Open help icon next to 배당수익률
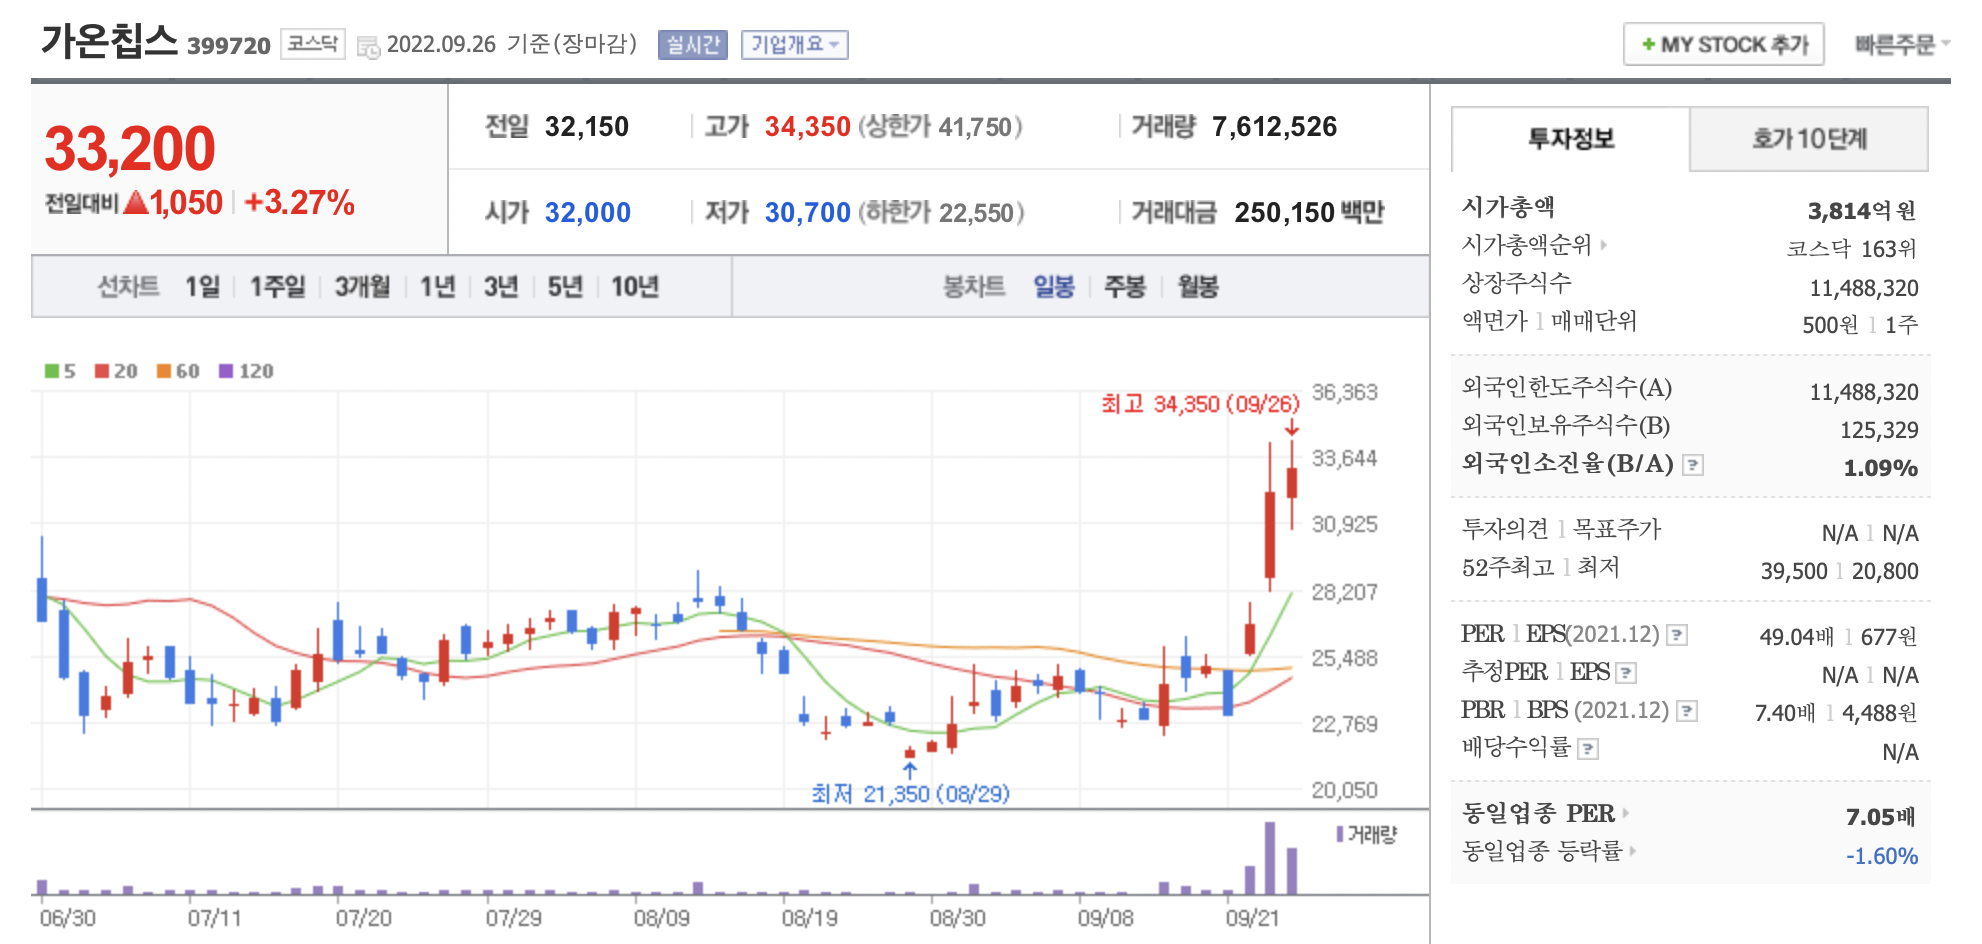Screen dimensions: 1982x944 point(1588,749)
